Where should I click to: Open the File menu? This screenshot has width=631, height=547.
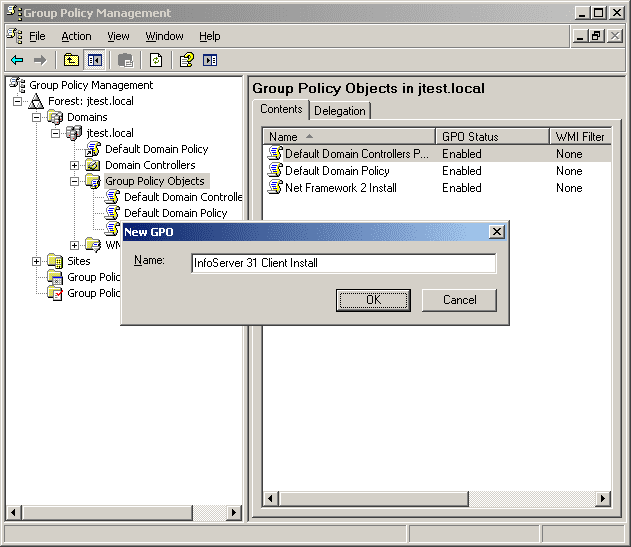[x=37, y=36]
